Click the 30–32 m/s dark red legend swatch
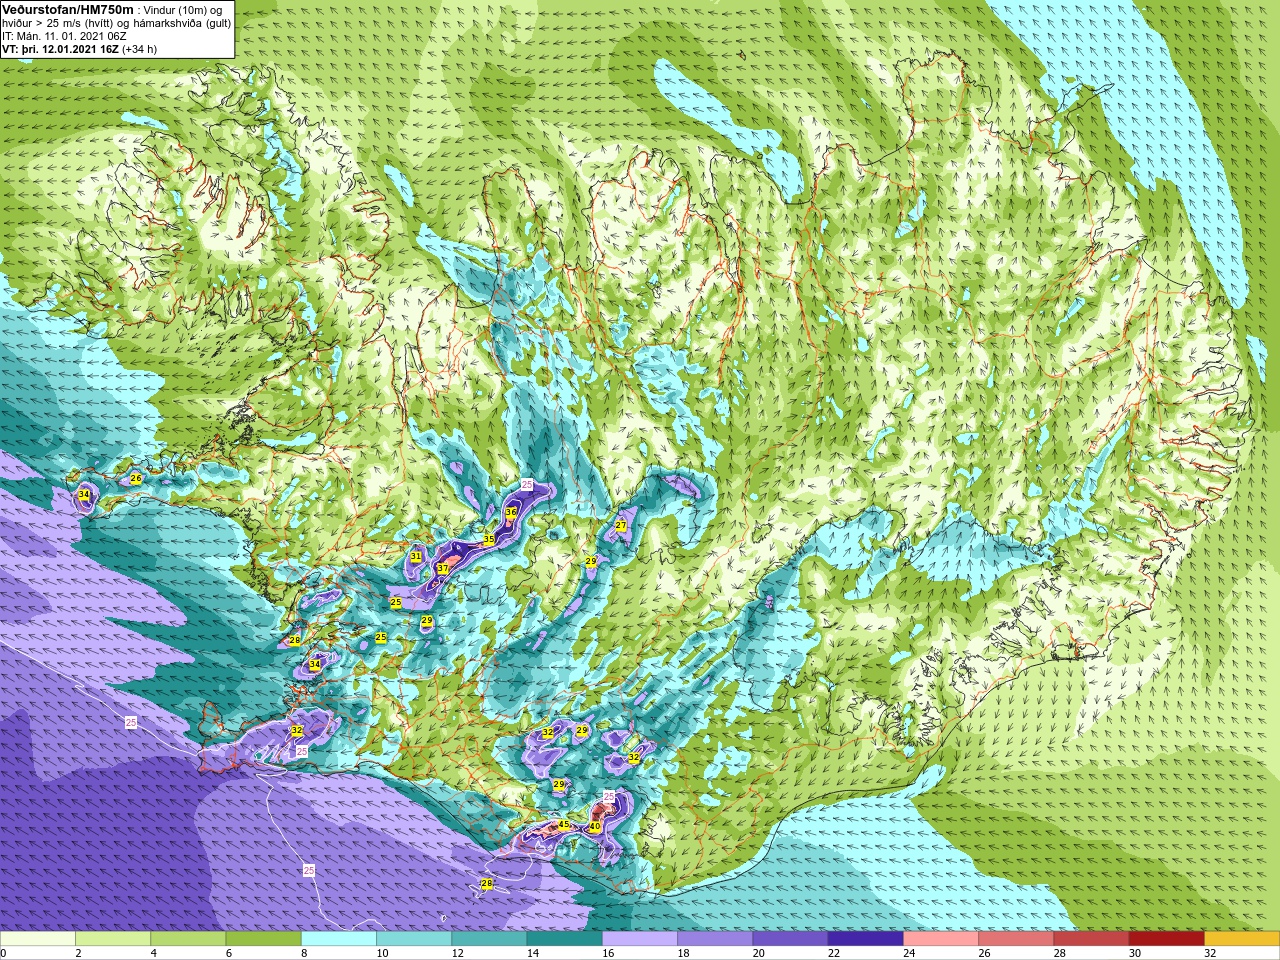Screen dimensions: 1280x960 [x=1167, y=939]
